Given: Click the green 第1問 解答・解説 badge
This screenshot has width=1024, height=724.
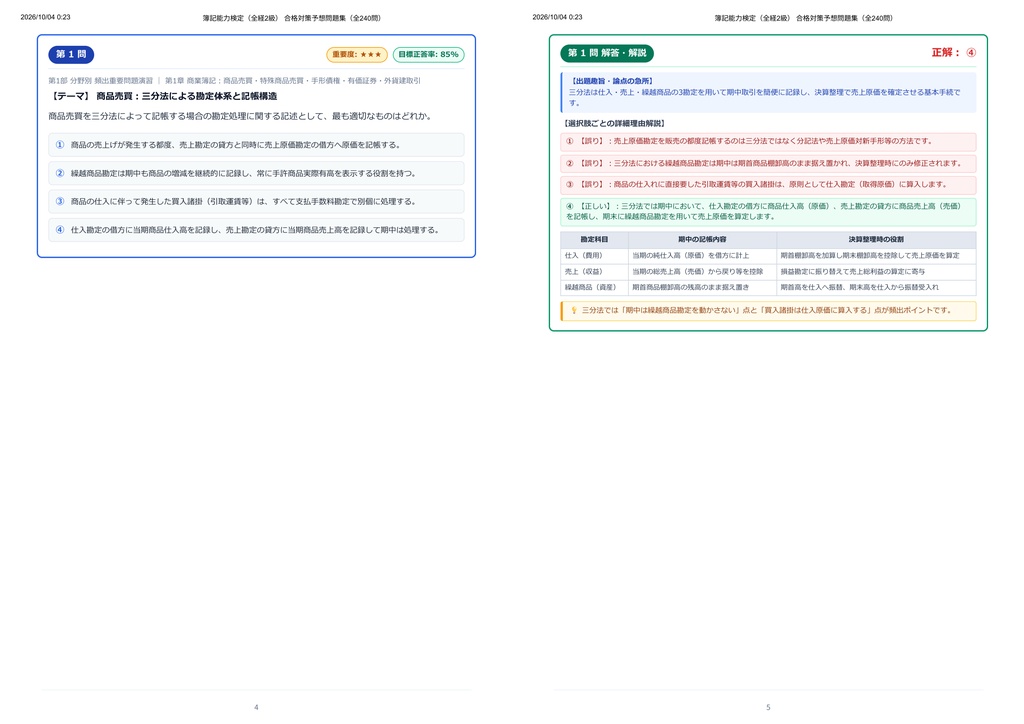Looking at the screenshot, I should point(607,53).
